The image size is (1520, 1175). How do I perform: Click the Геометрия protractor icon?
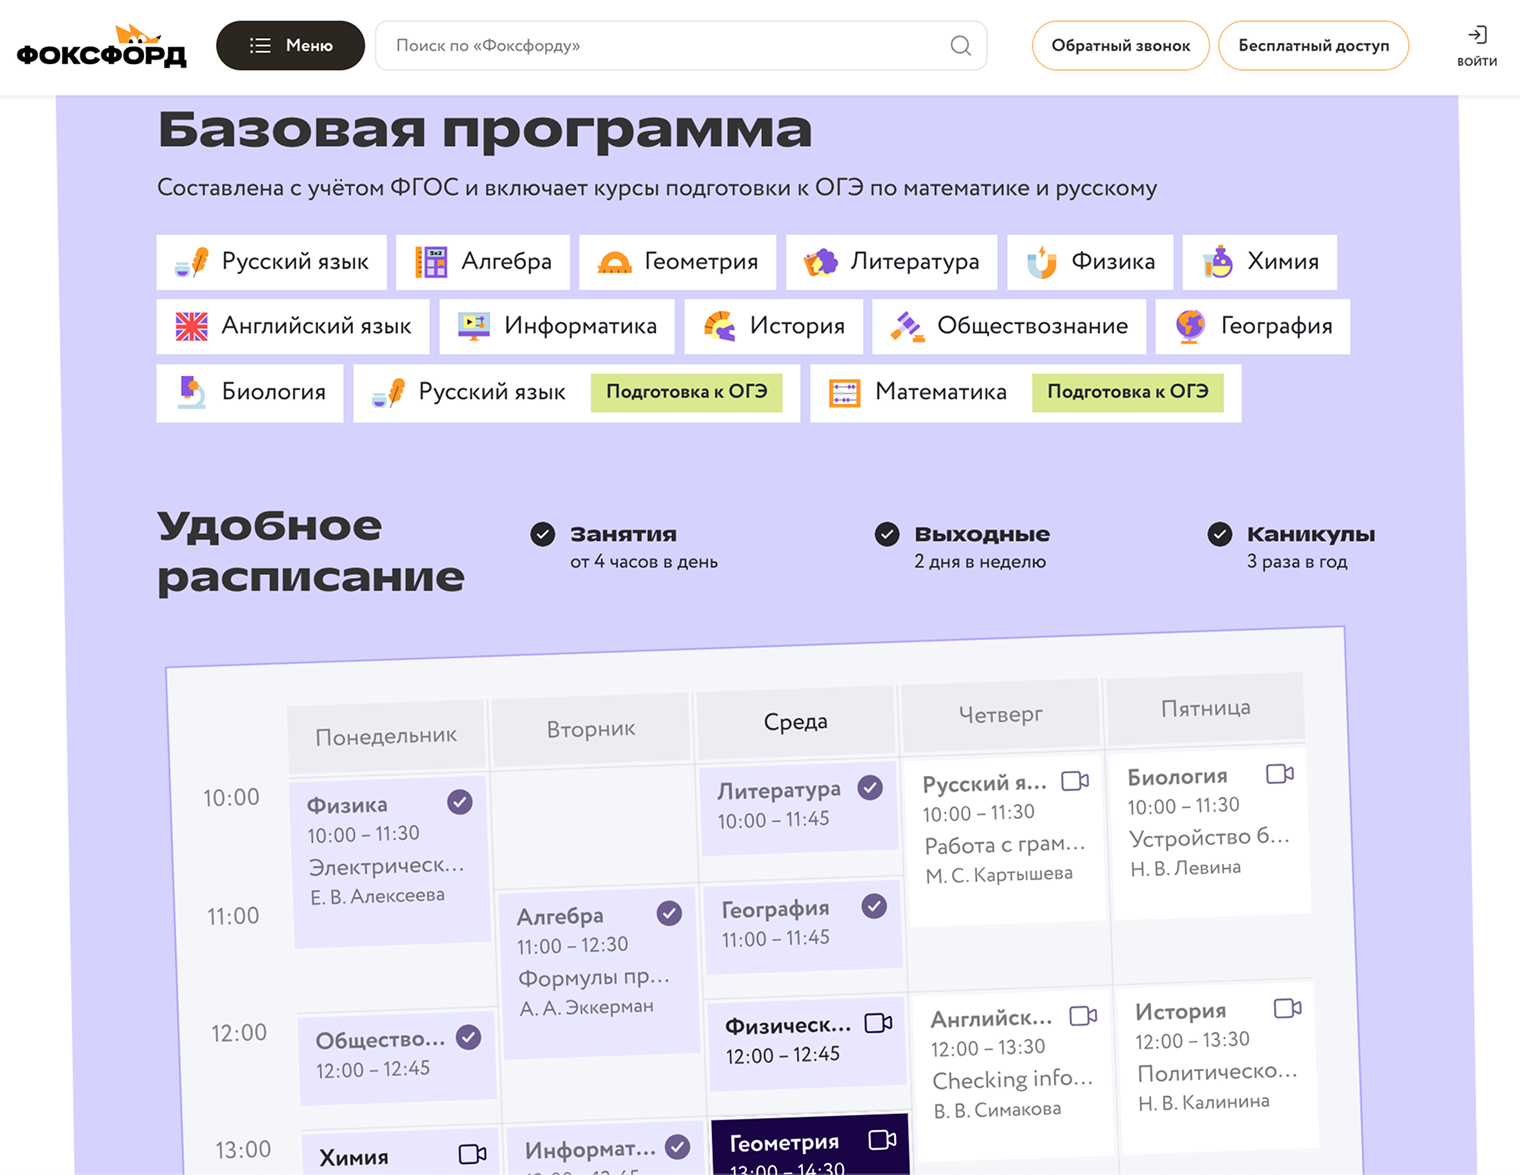[x=614, y=262]
